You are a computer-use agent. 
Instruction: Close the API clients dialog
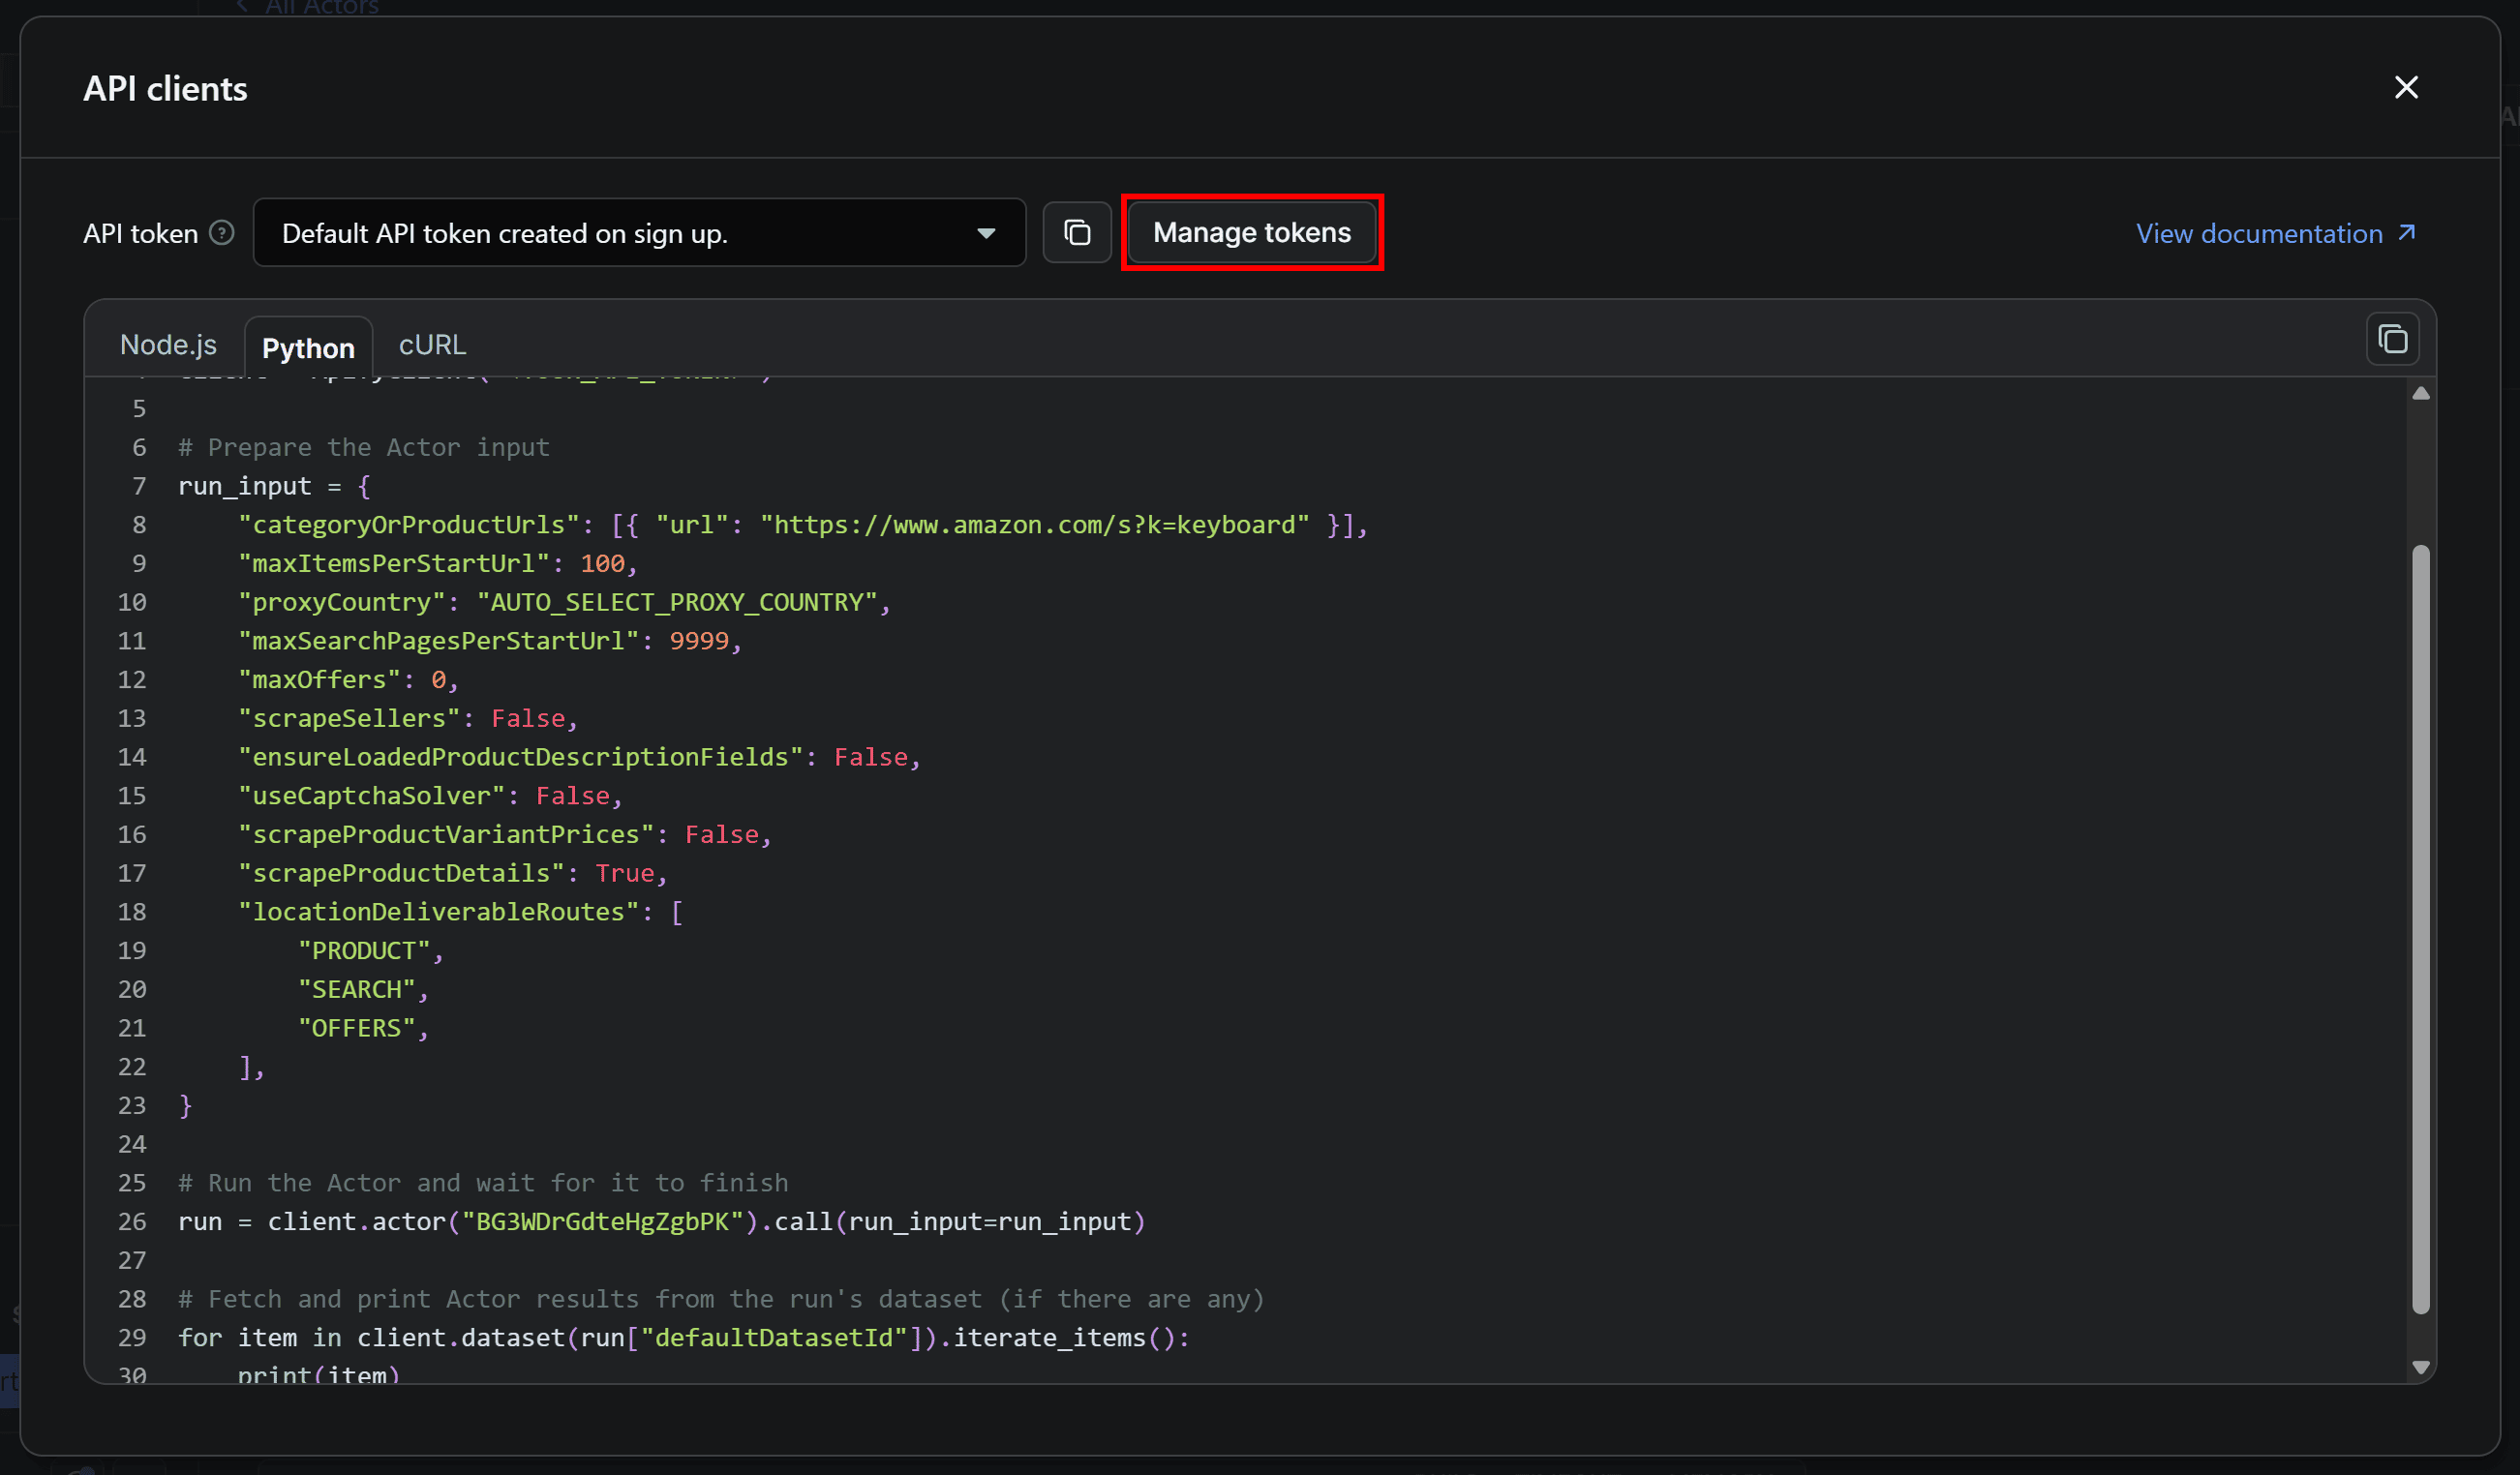[x=2406, y=87]
